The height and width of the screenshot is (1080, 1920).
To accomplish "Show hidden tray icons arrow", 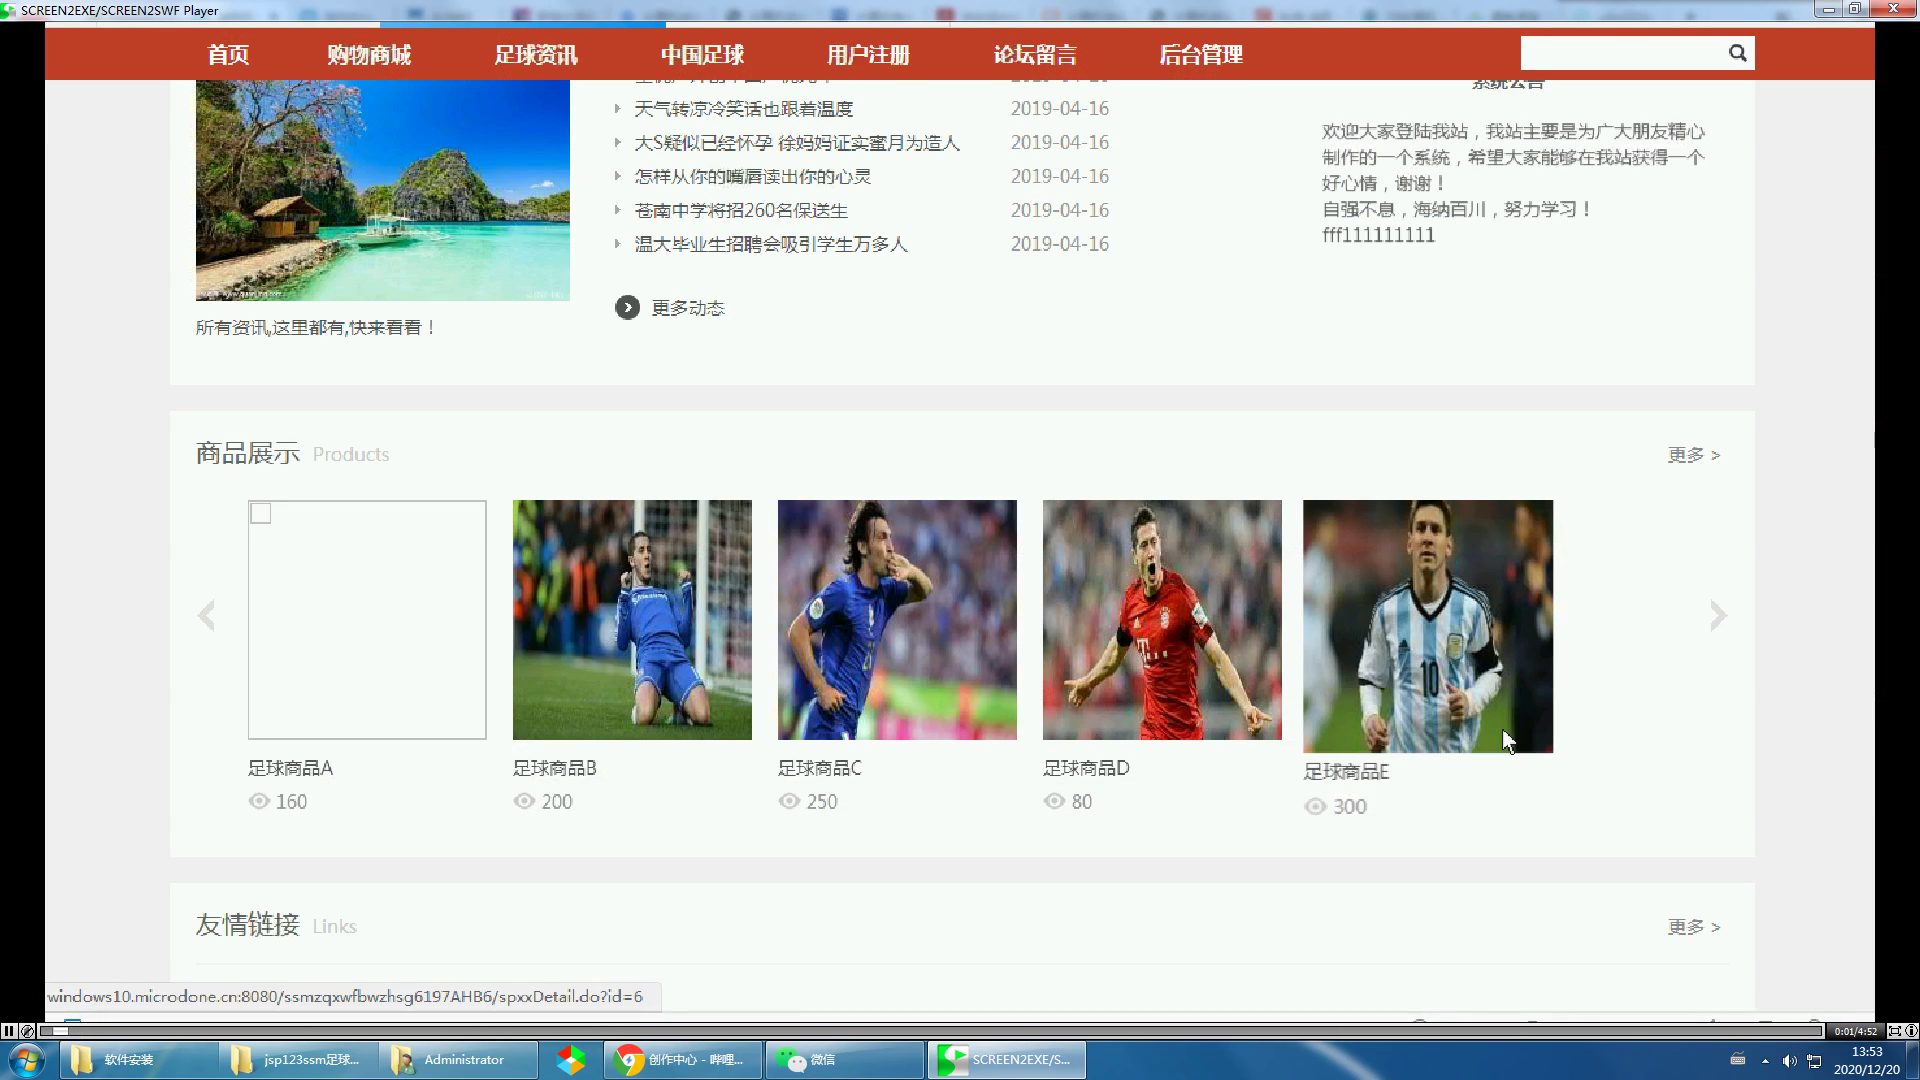I will [x=1765, y=1061].
